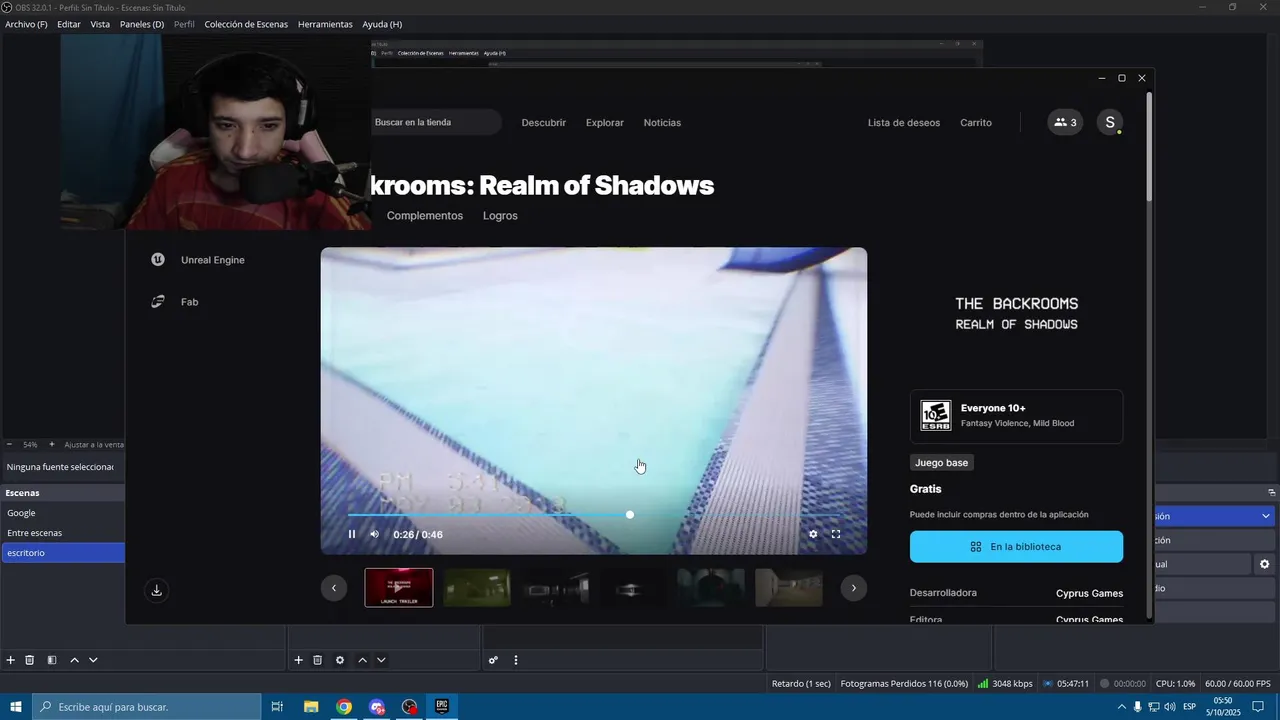Image resolution: width=1280 pixels, height=720 pixels.
Task: Open the Ajustar a la ventana scaling dropdown
Action: [93, 444]
